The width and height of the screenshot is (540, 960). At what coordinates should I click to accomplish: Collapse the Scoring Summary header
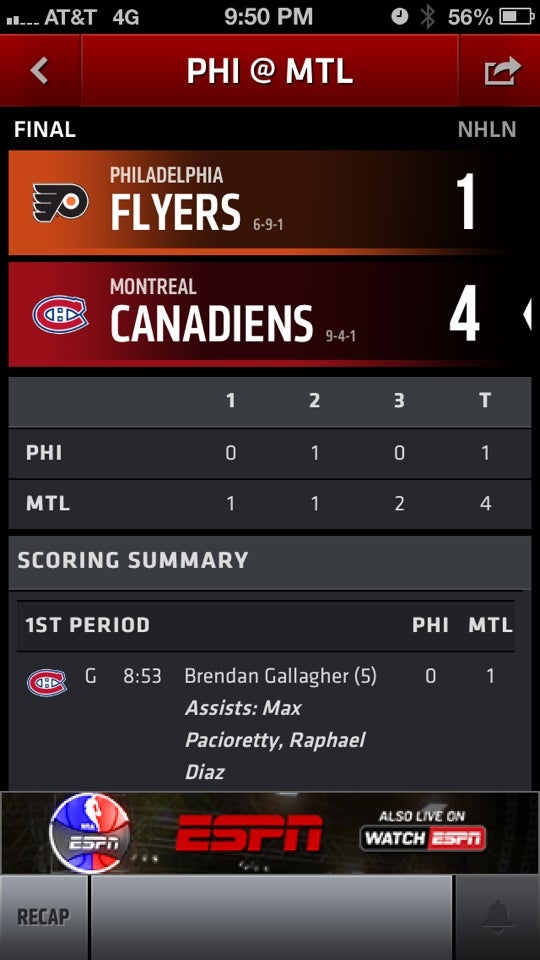[269, 560]
